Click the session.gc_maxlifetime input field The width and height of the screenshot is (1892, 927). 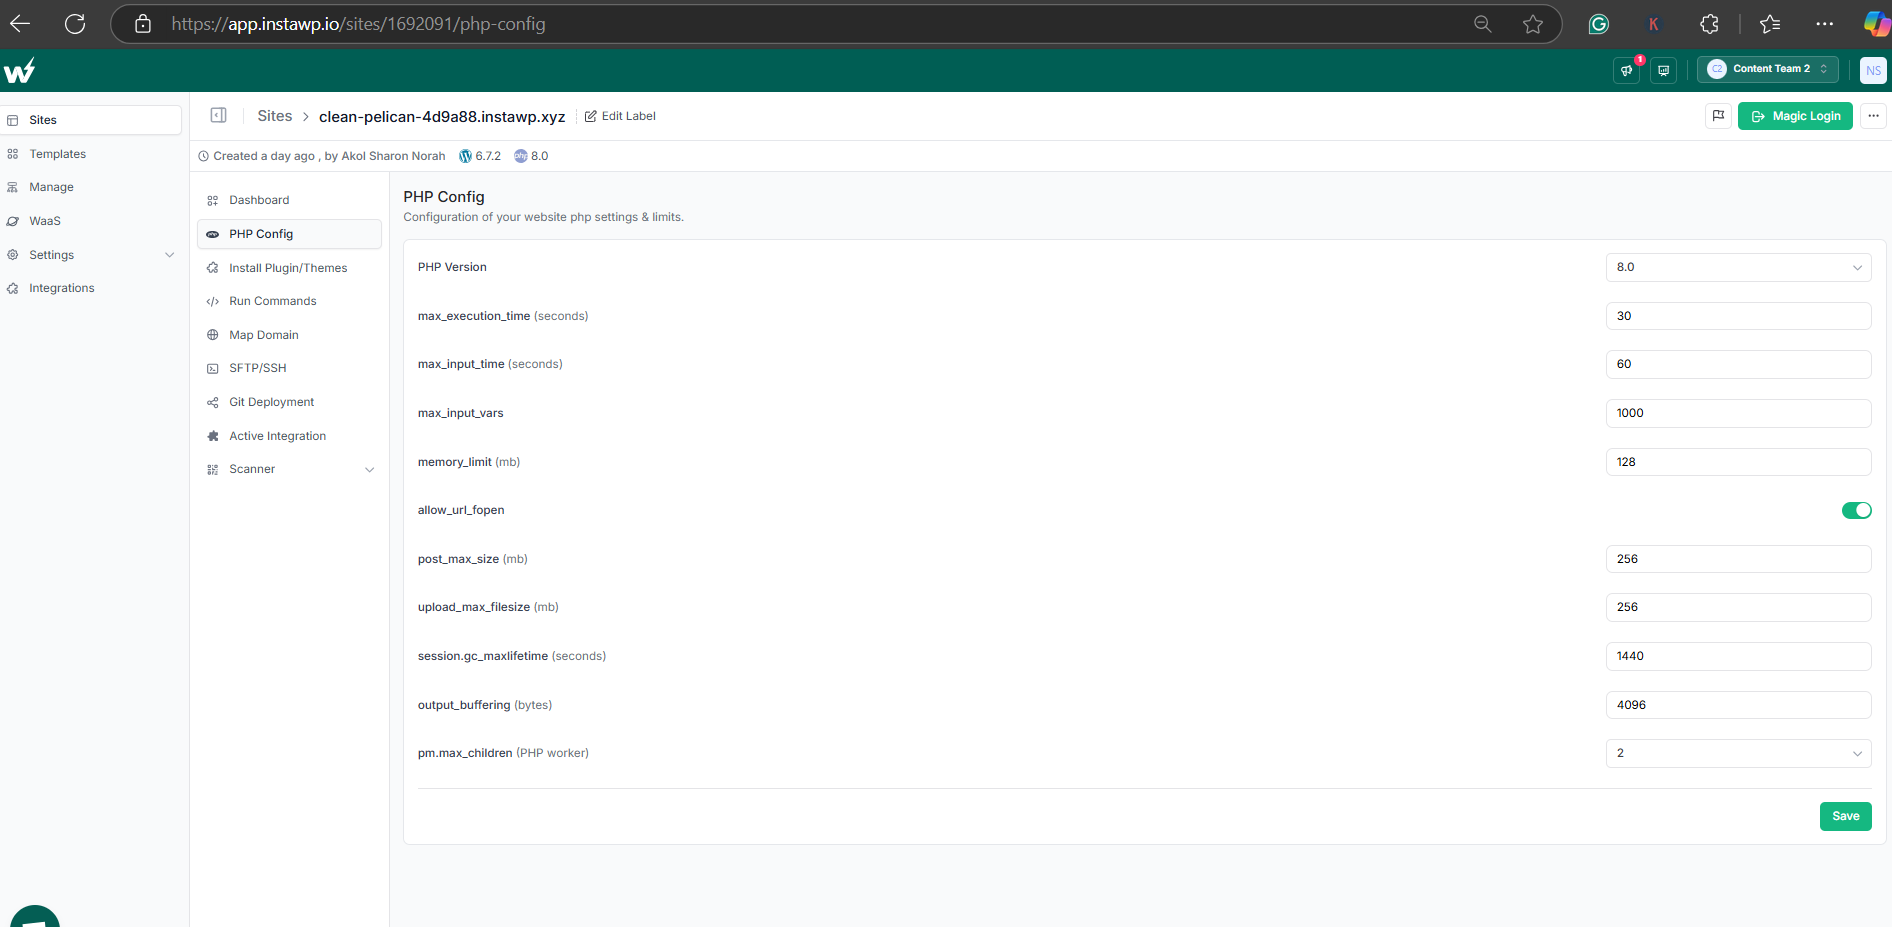[1738, 656]
